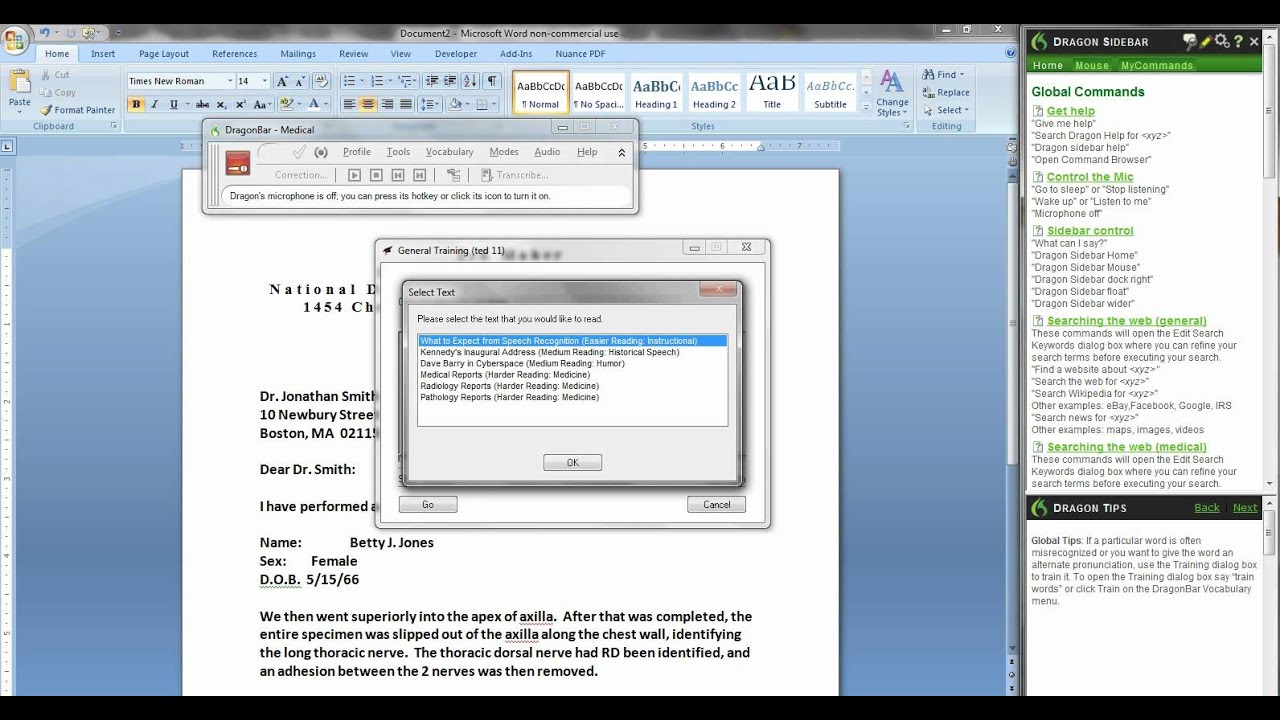Image resolution: width=1280 pixels, height=720 pixels.
Task: Collapse DragonBar with double chevron
Action: pyautogui.click(x=622, y=153)
